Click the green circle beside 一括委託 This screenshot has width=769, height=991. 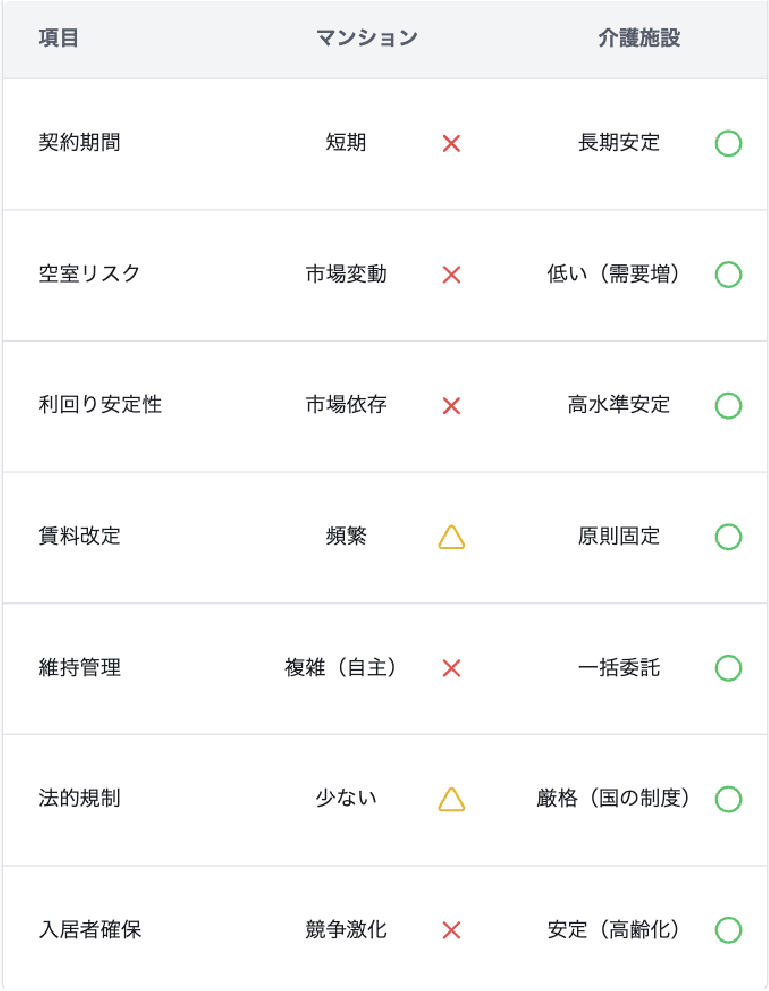pyautogui.click(x=728, y=668)
